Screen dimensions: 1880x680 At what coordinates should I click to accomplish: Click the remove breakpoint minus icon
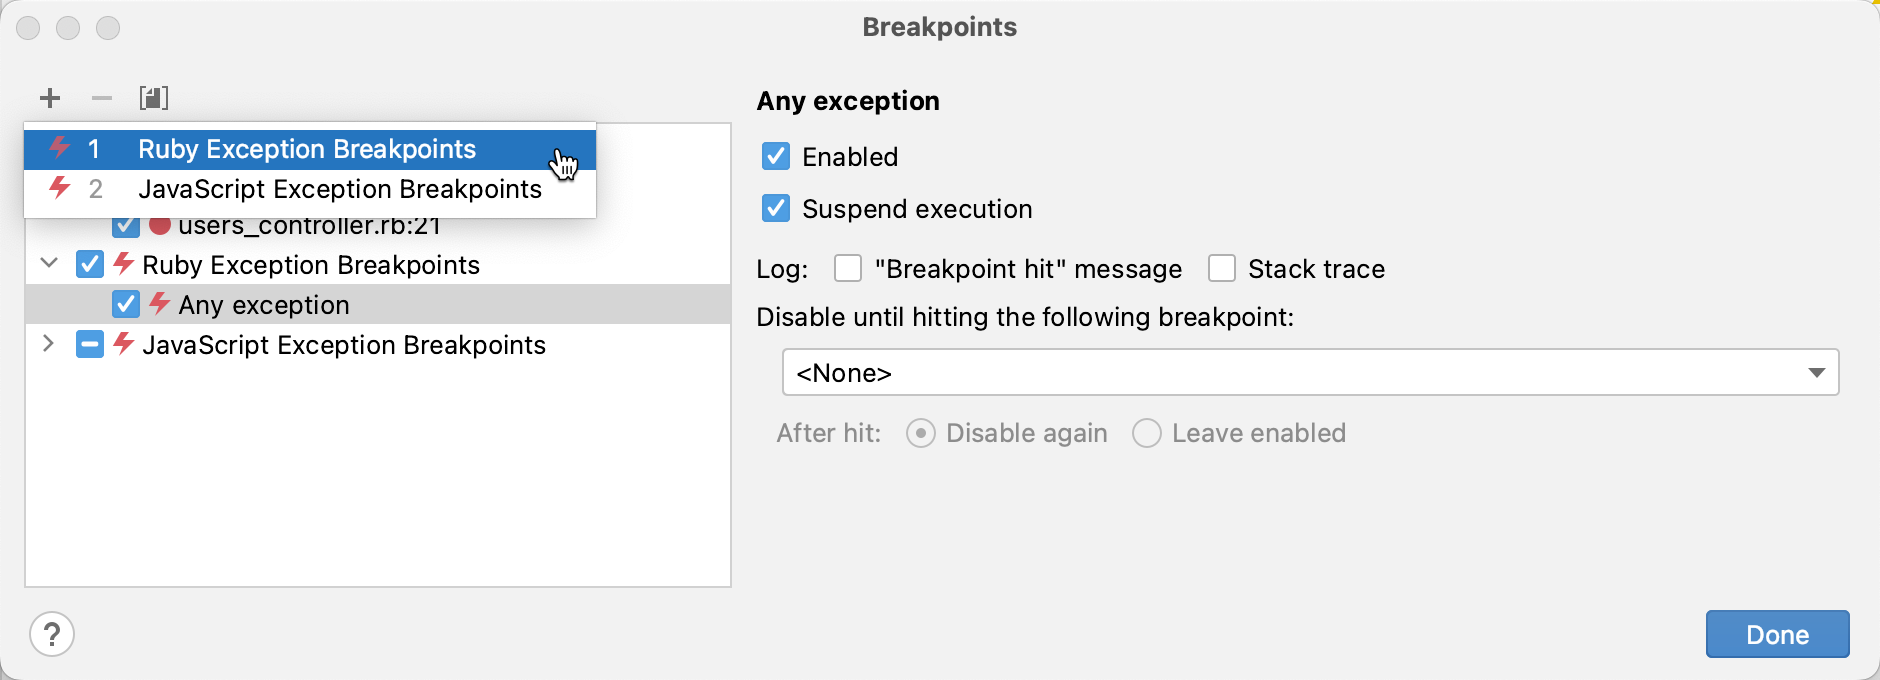click(x=100, y=98)
